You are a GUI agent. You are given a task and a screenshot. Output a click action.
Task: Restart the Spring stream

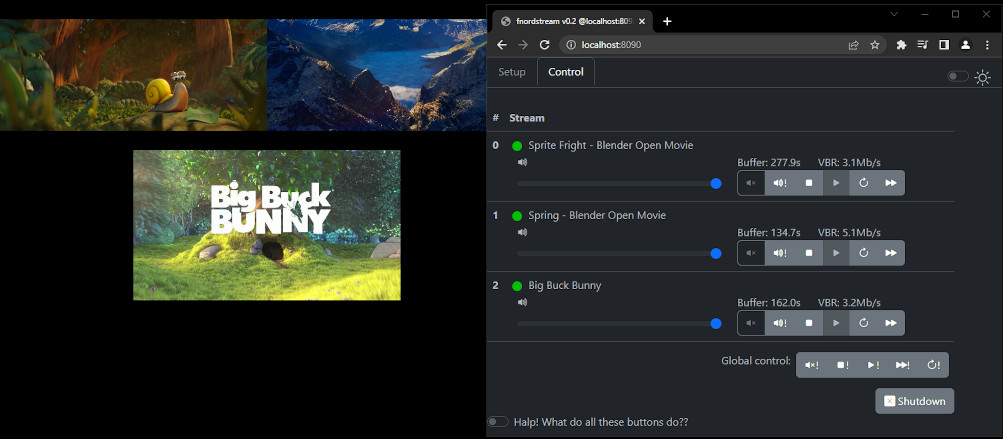pos(864,253)
